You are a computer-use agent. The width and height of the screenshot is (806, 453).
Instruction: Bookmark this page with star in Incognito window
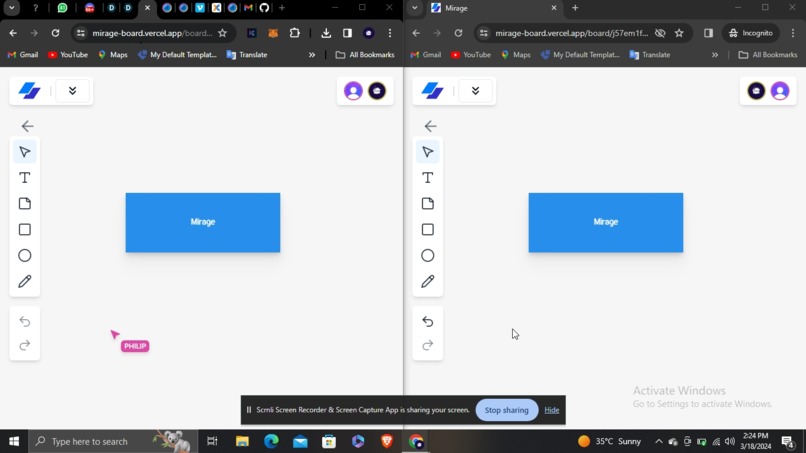click(679, 33)
